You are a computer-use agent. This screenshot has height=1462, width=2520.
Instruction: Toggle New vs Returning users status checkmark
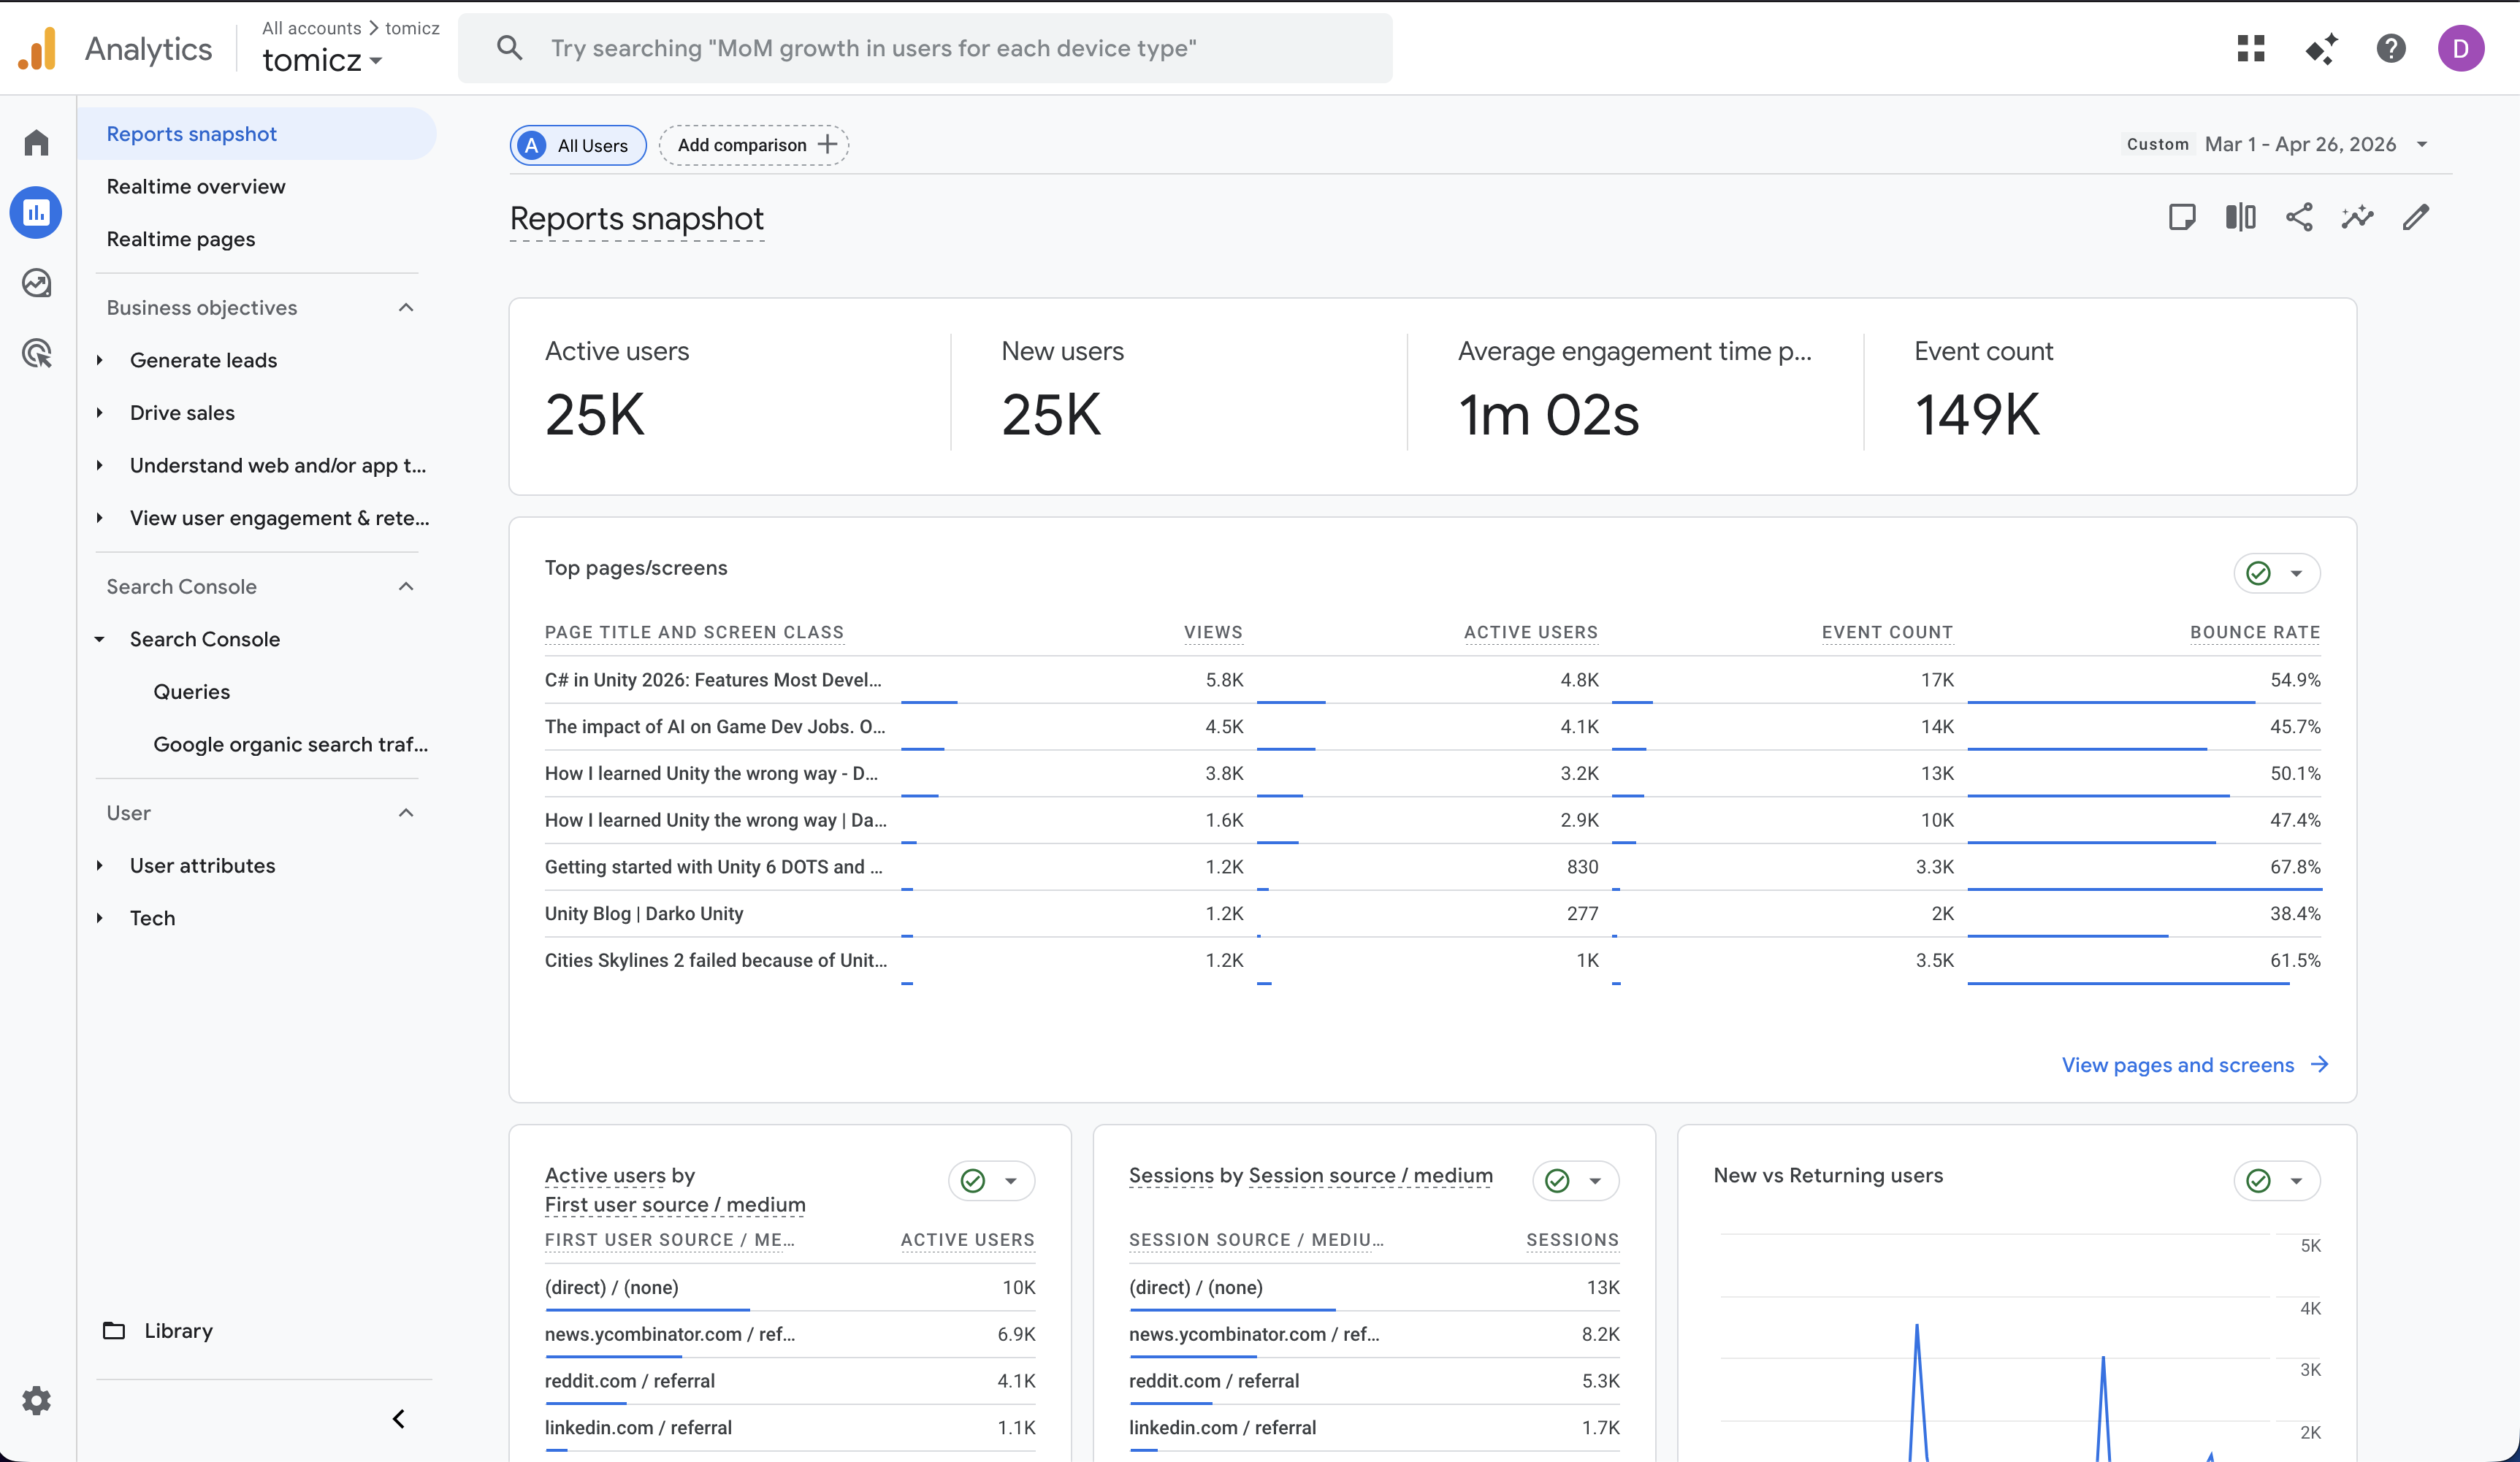coord(2258,1181)
